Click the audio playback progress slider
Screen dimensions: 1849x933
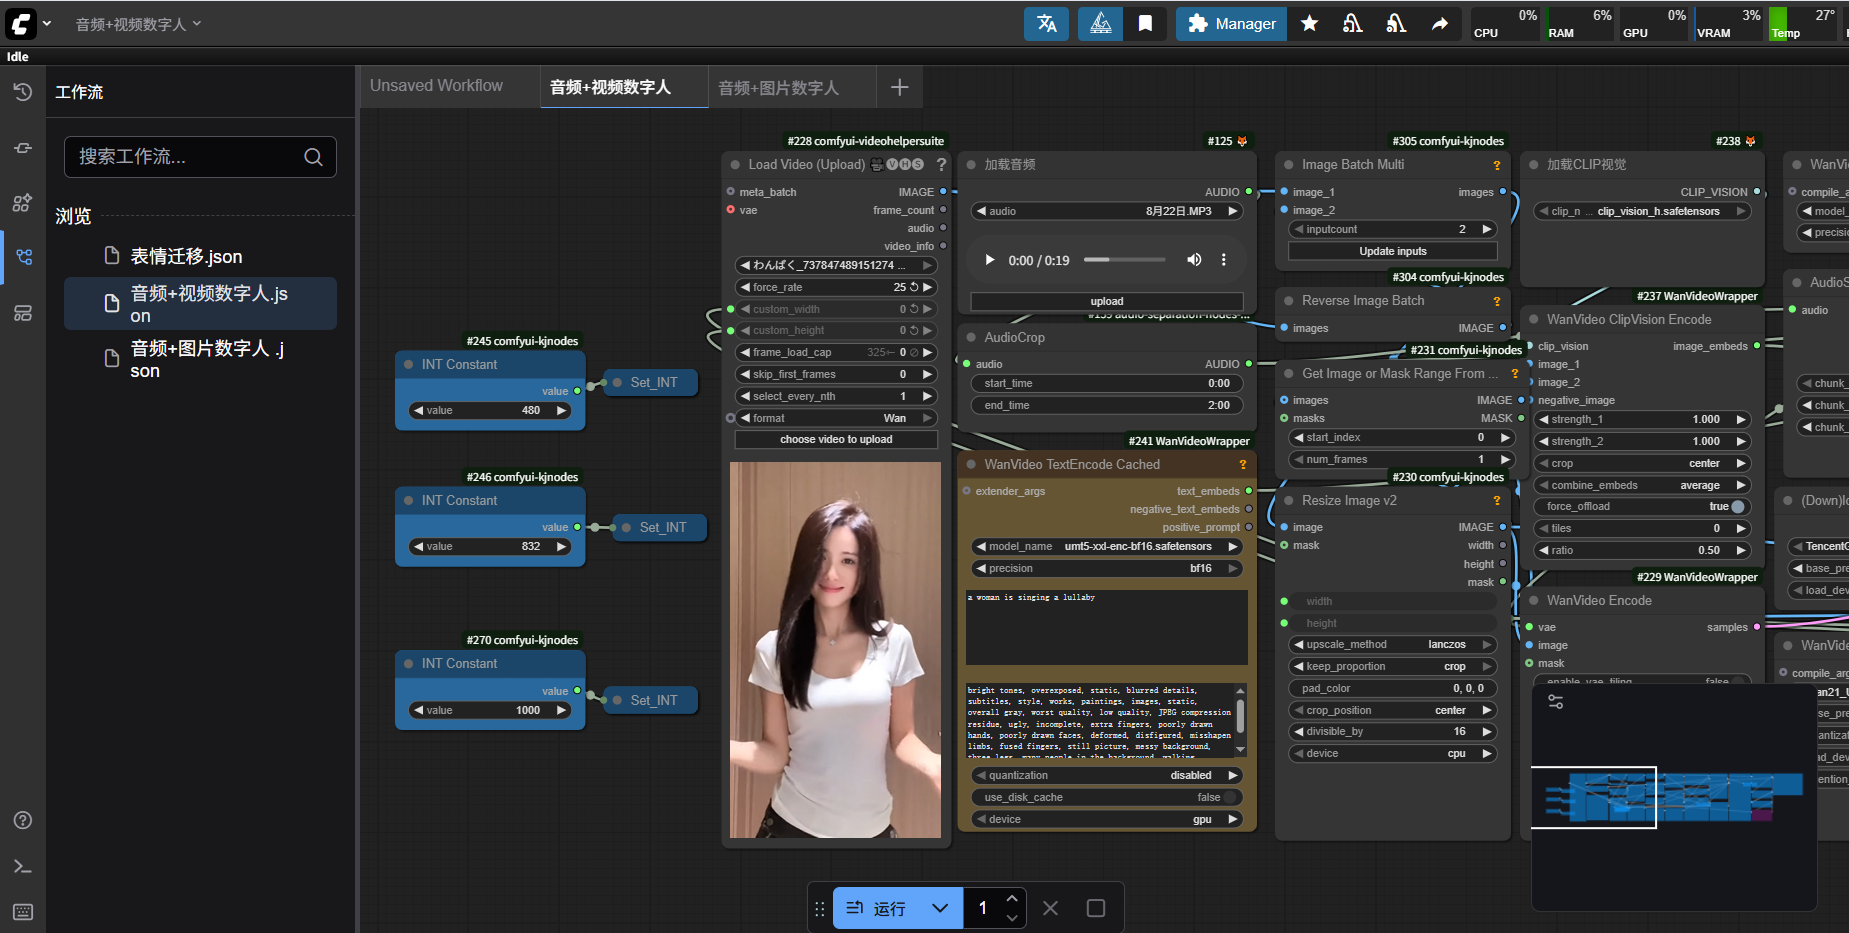[1124, 260]
